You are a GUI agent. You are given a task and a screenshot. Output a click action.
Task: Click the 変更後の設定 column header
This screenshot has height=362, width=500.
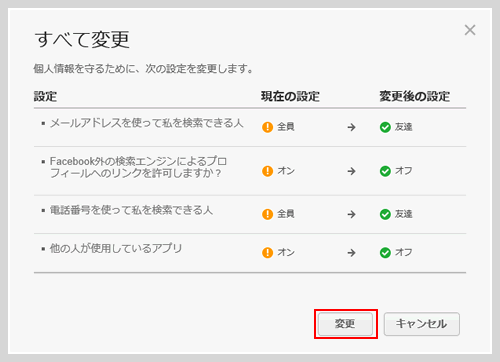pyautogui.click(x=415, y=96)
